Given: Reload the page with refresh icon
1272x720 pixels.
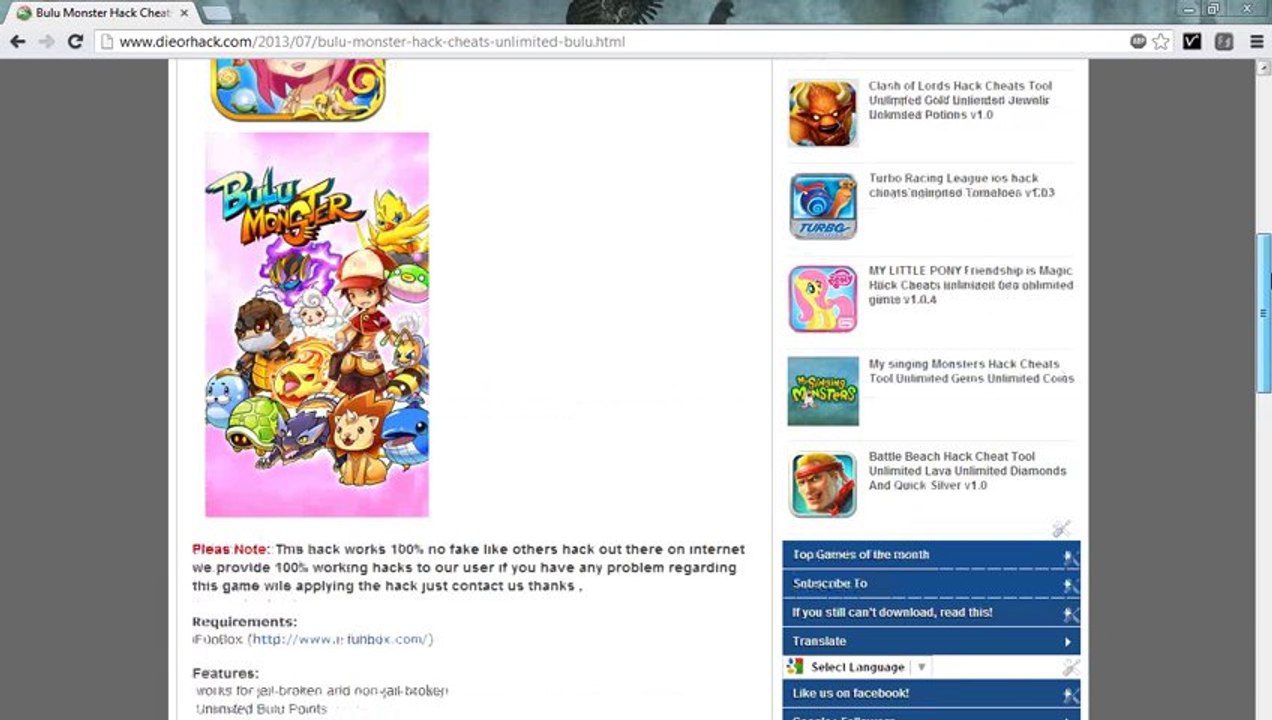Looking at the screenshot, I should pyautogui.click(x=75, y=42).
